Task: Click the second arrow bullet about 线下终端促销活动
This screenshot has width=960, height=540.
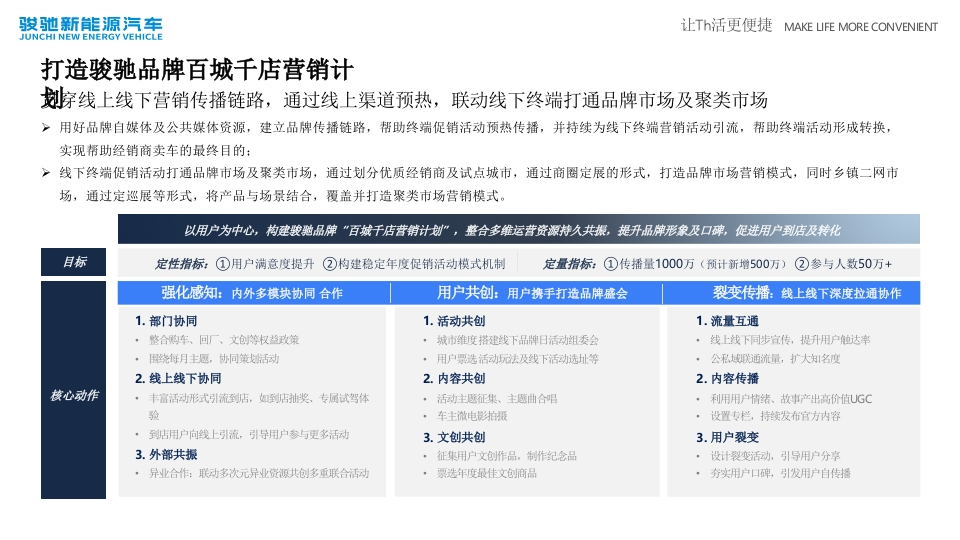Action: [47, 172]
